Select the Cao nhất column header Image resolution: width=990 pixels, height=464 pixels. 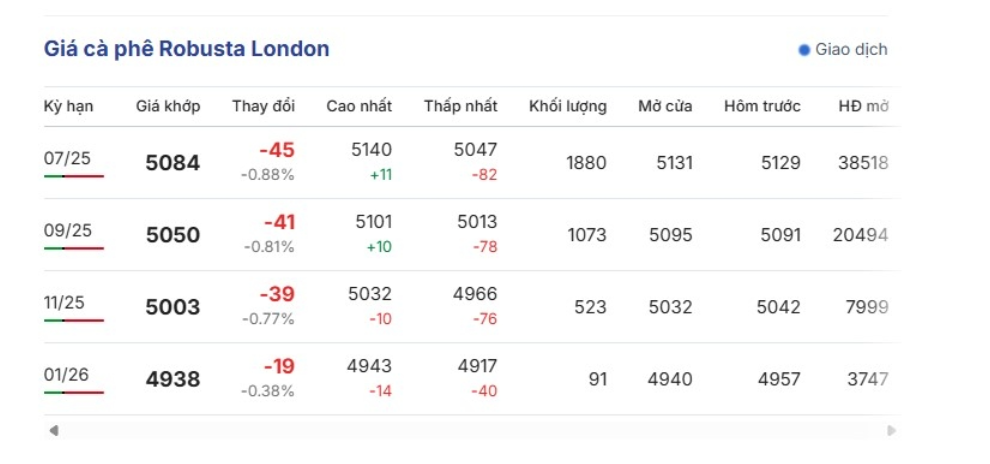pos(359,106)
